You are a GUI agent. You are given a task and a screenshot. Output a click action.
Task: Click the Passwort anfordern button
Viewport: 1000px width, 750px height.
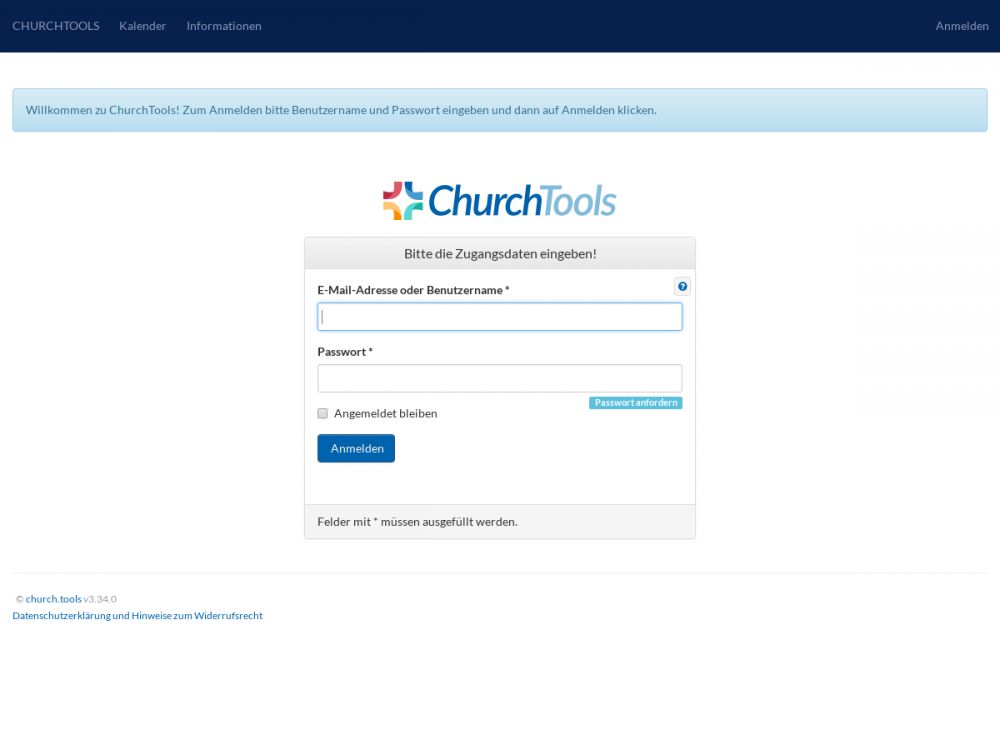635,403
